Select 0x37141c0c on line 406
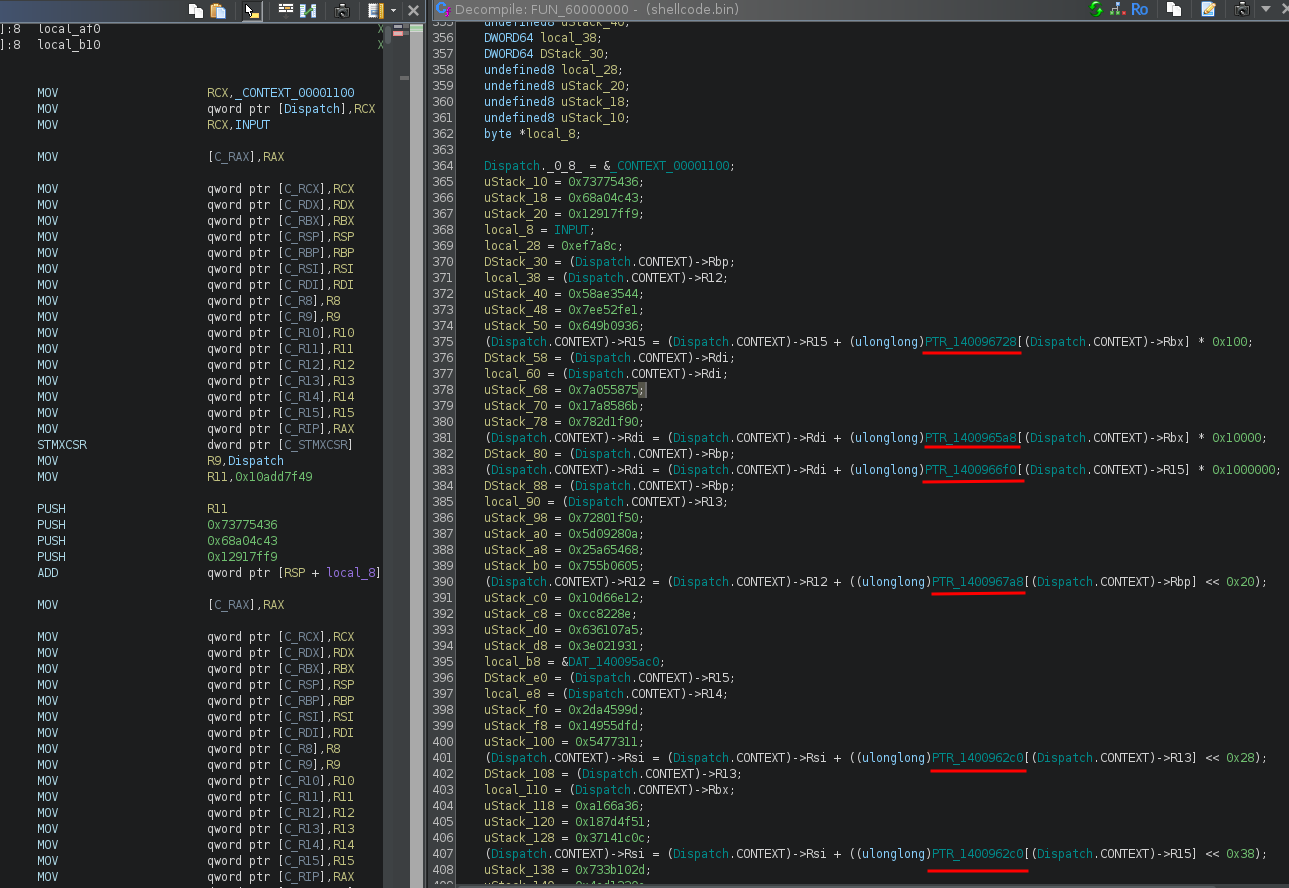This screenshot has width=1289, height=888. tap(613, 838)
